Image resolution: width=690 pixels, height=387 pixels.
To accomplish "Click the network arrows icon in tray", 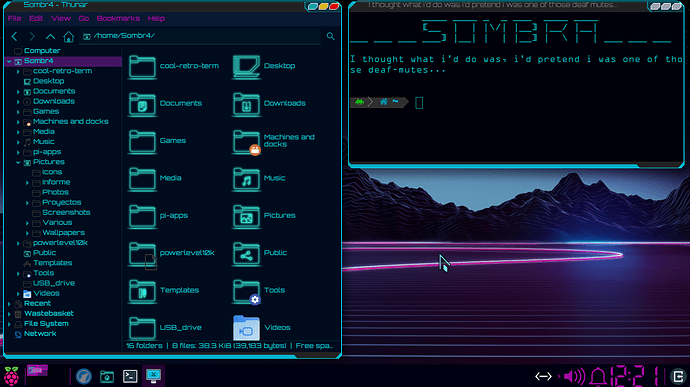I will pyautogui.click(x=543, y=376).
